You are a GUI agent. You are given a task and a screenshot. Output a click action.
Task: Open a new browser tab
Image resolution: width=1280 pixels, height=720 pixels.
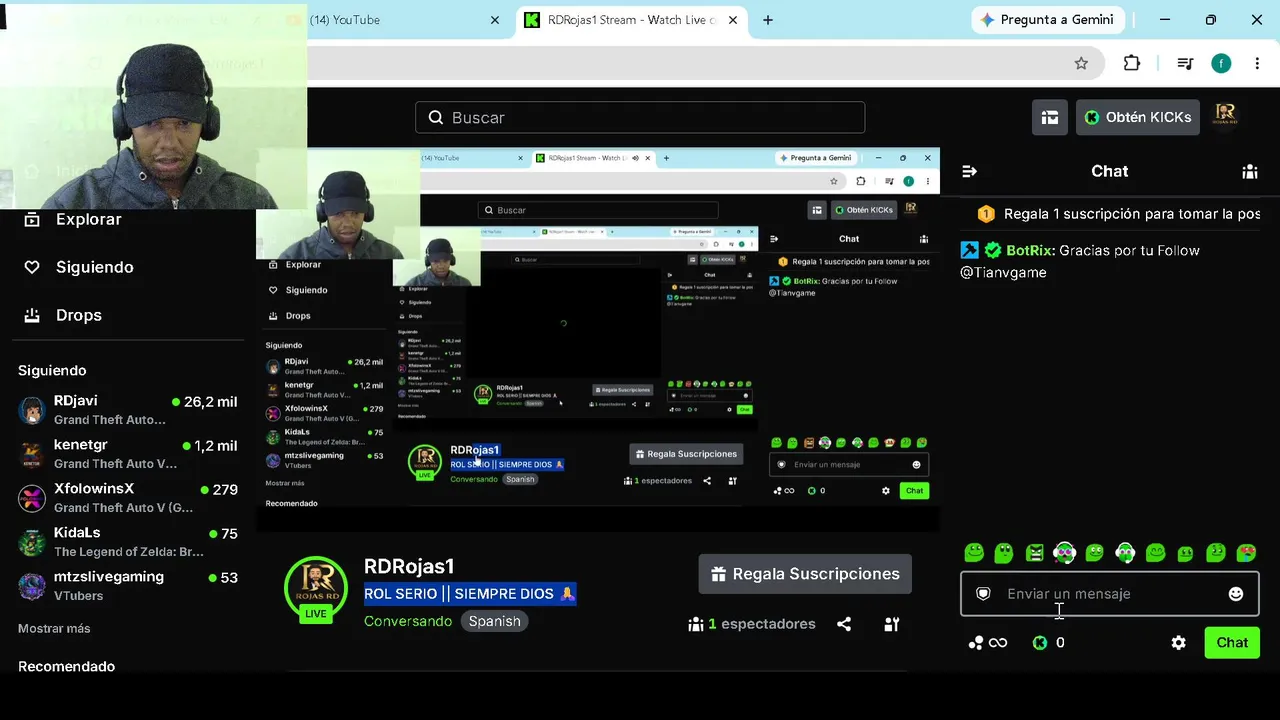coord(768,20)
